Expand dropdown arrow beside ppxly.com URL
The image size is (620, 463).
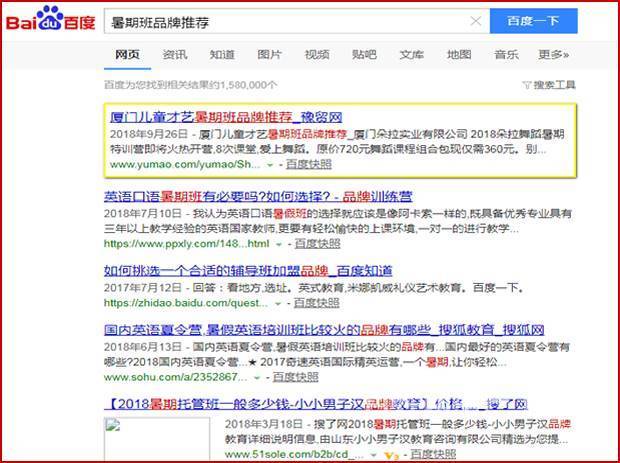279,244
